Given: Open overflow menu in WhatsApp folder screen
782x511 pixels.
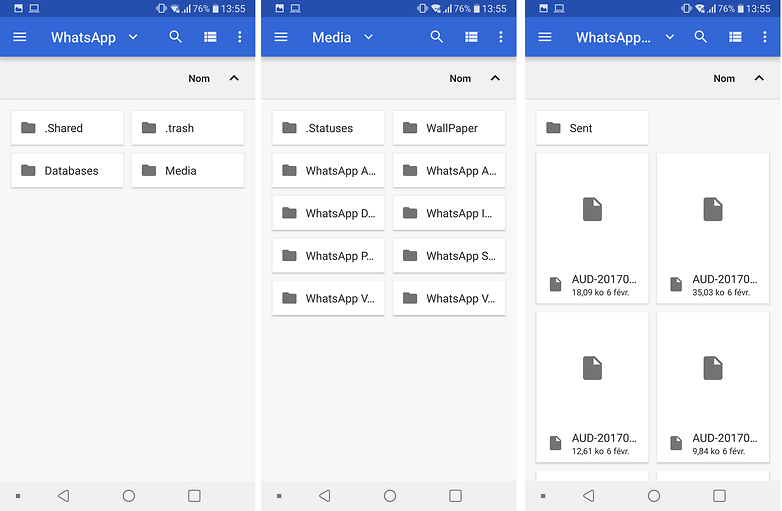Looking at the screenshot, I should (240, 37).
